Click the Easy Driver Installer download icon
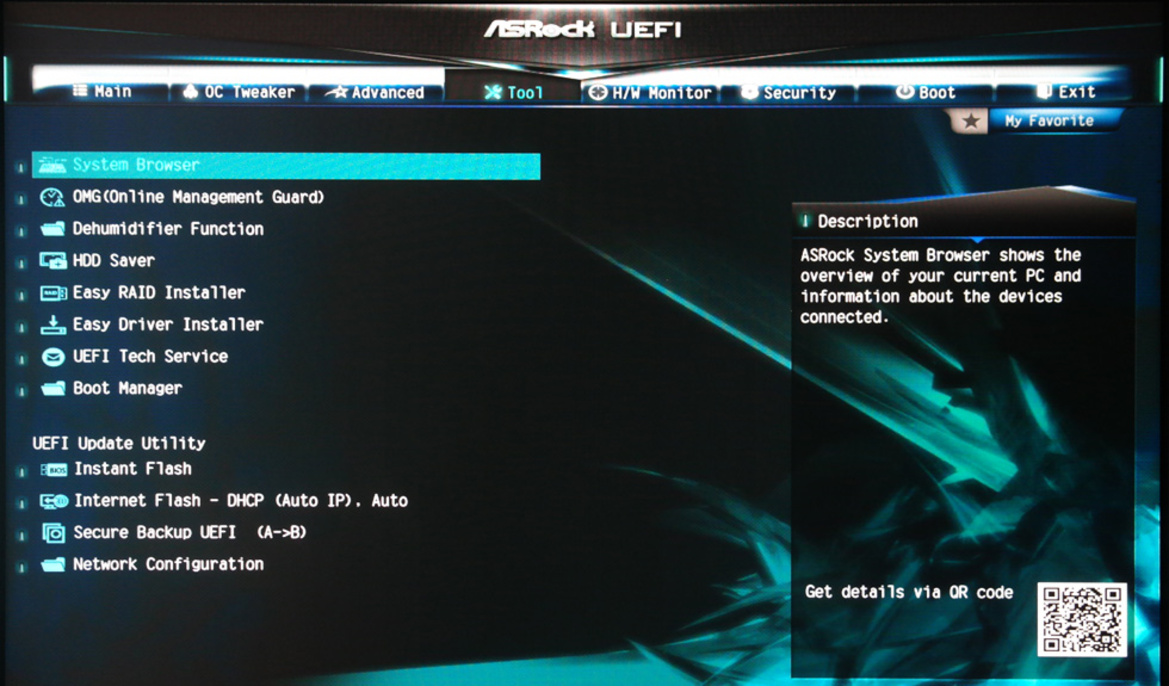This screenshot has height=686, width=1169. click(x=53, y=325)
